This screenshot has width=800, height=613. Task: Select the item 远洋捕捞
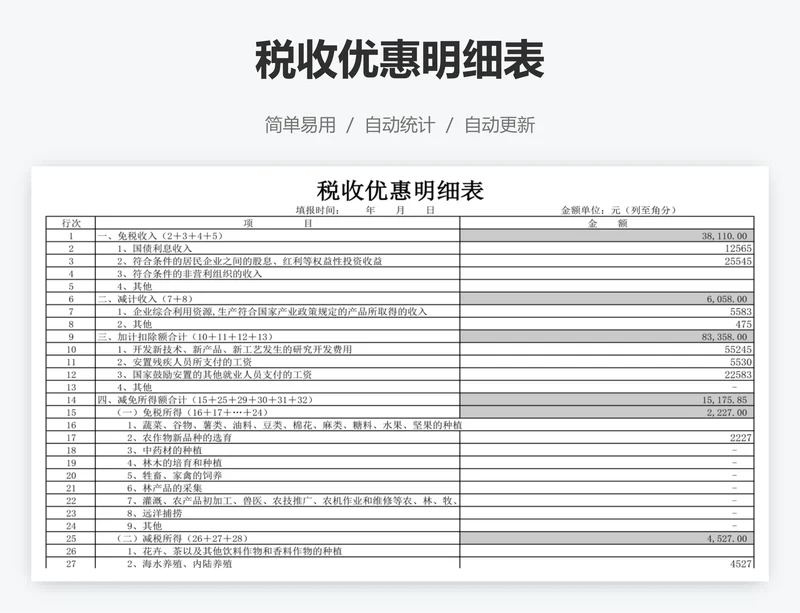278,513
